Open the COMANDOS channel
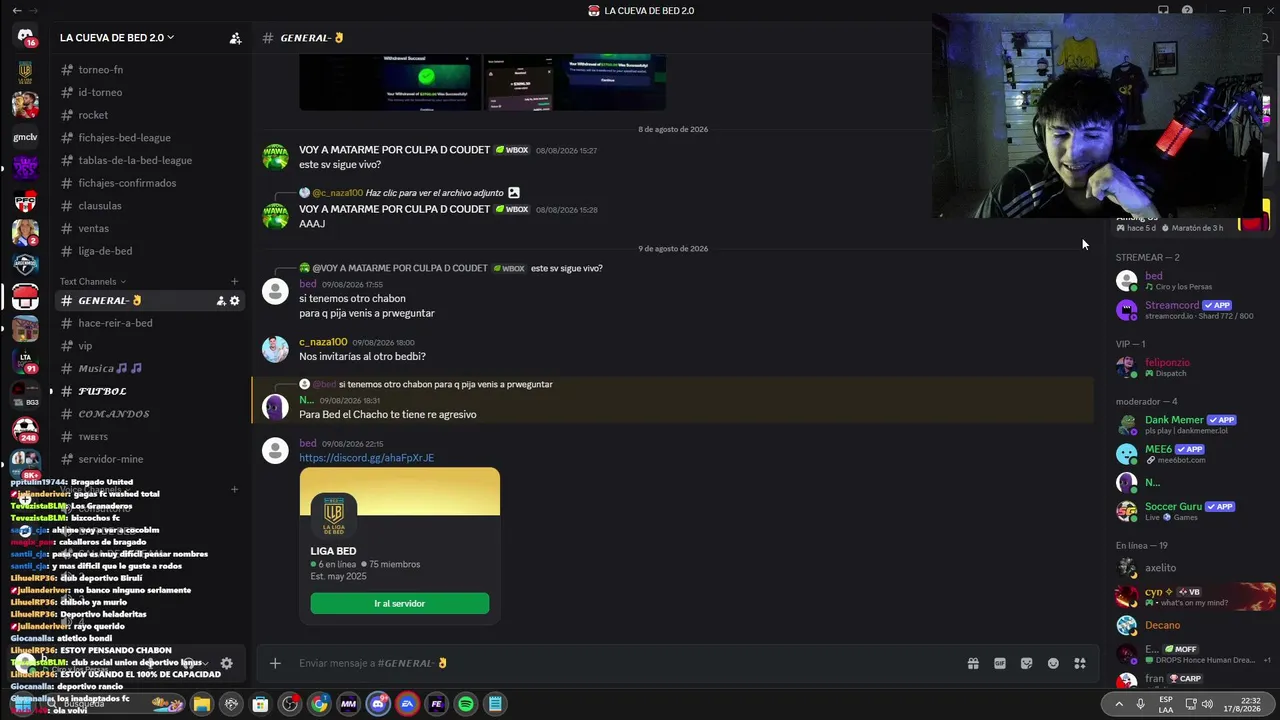 coord(148,414)
